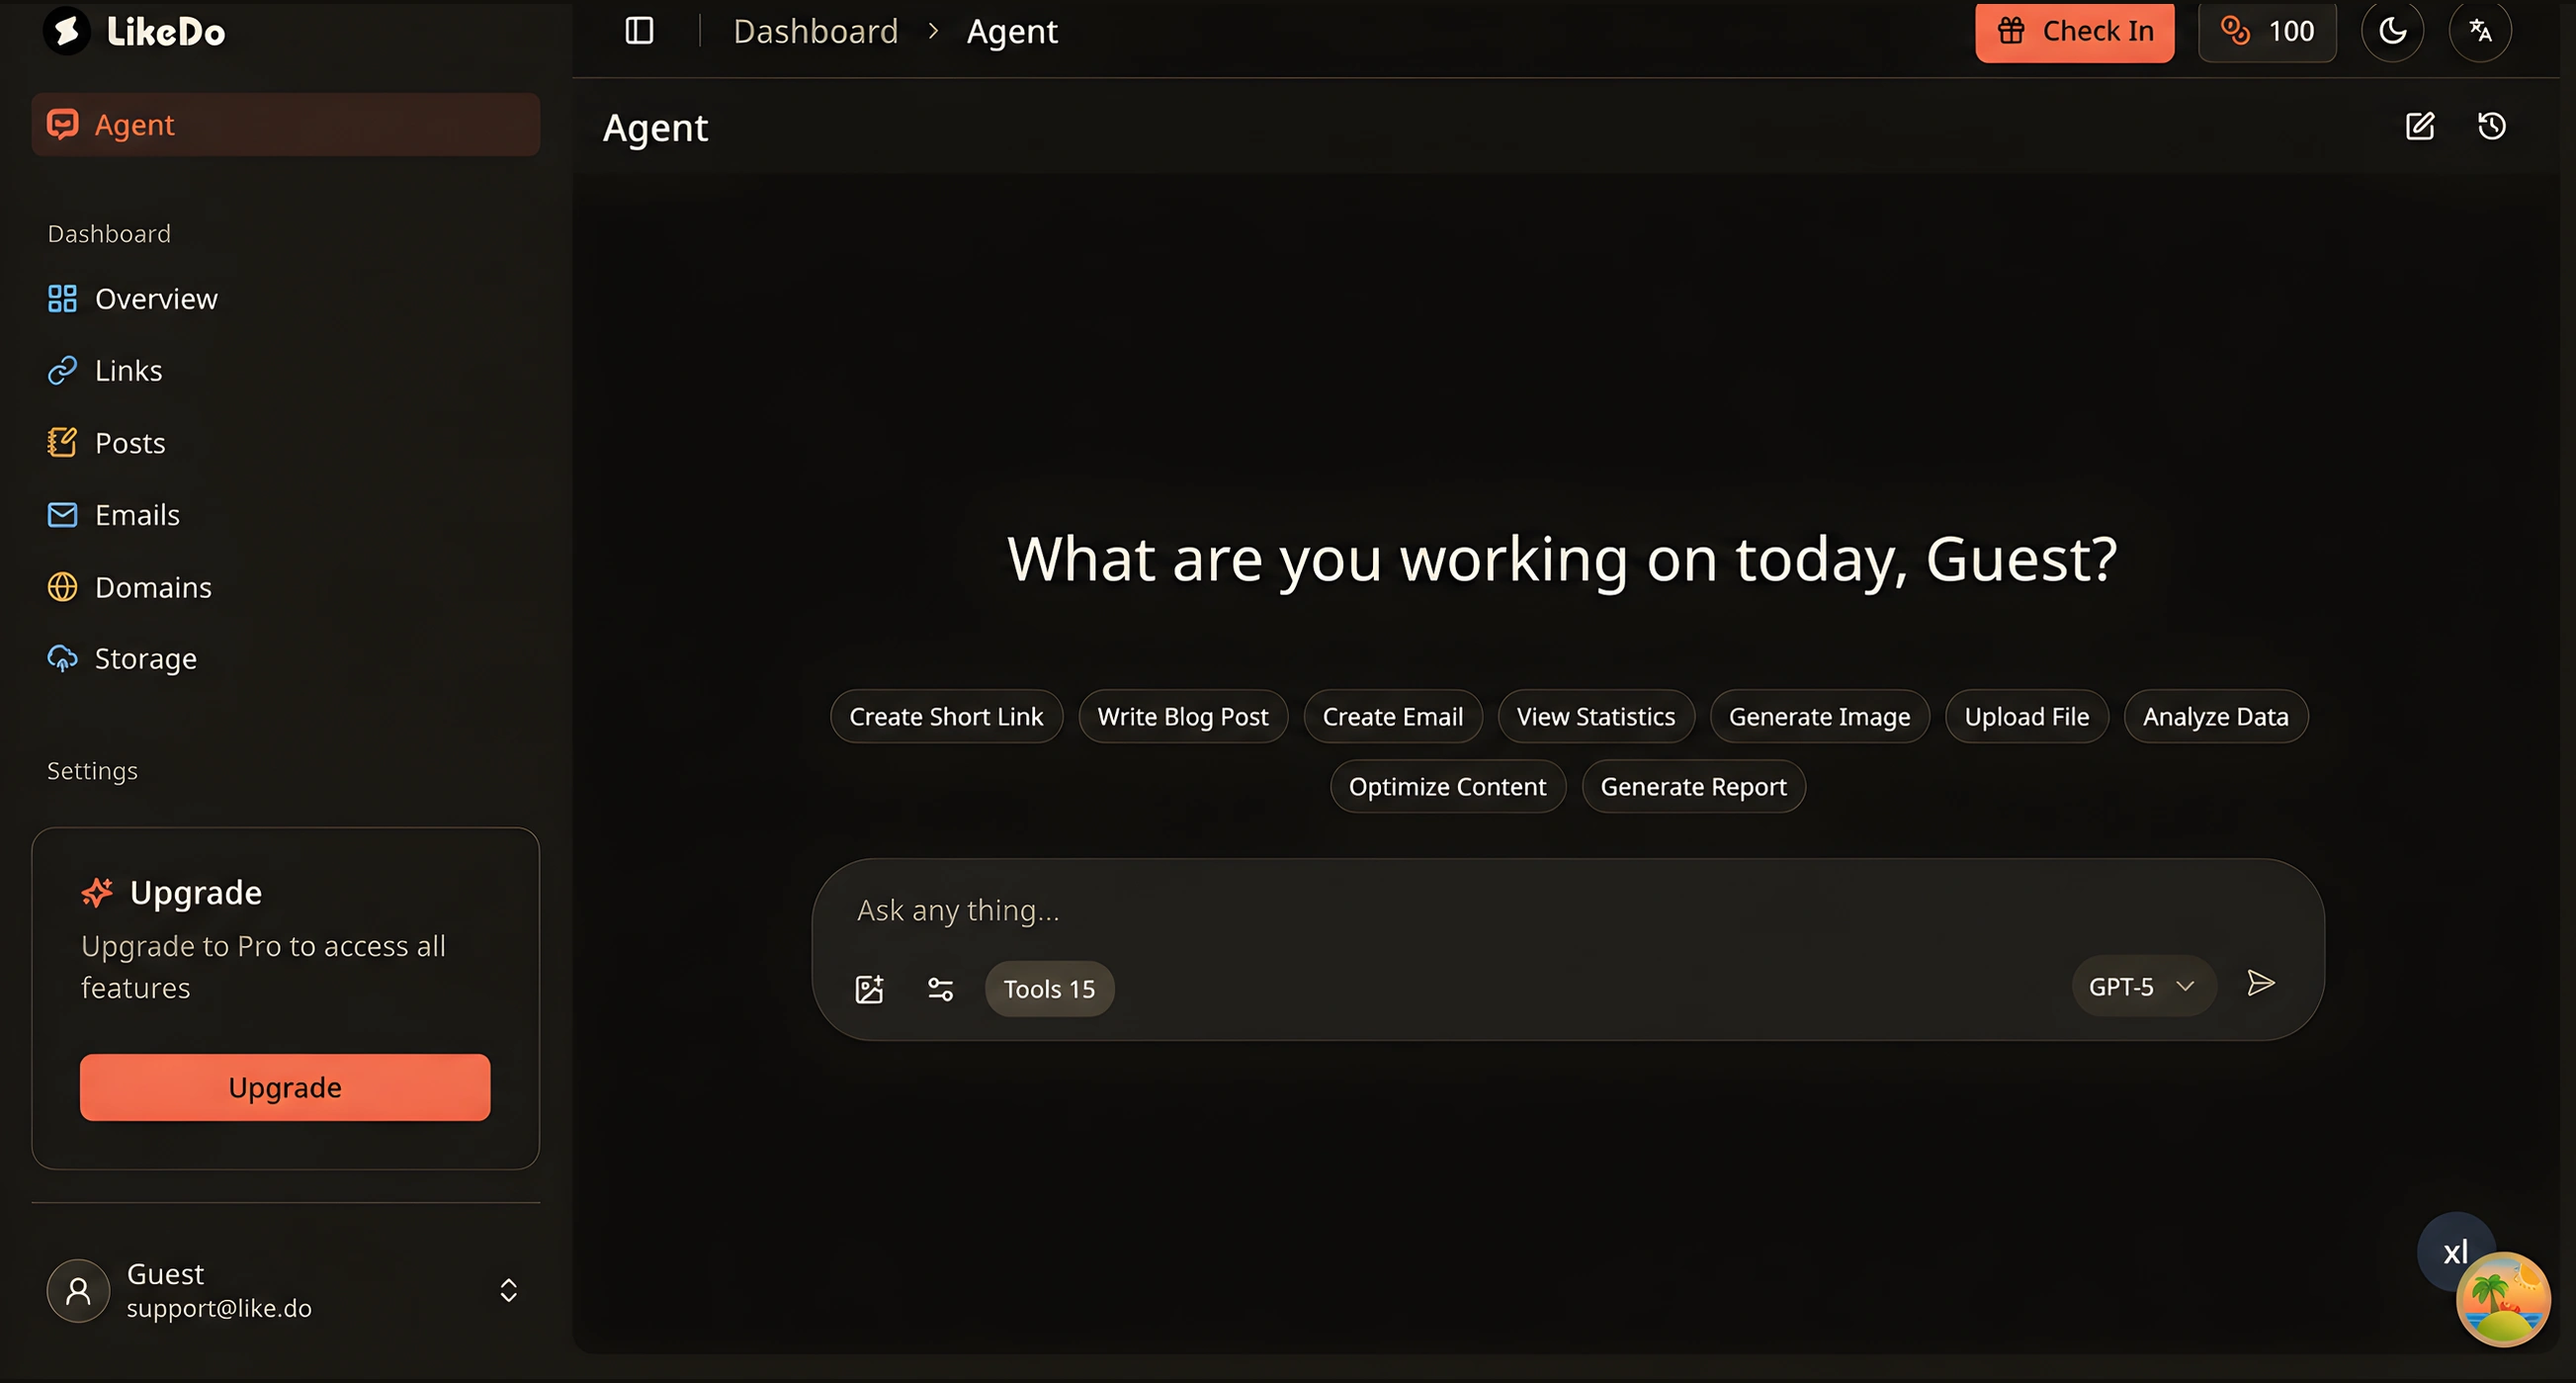Click the support@like.do email text
Viewport: 2576px width, 1383px height.
point(219,1308)
